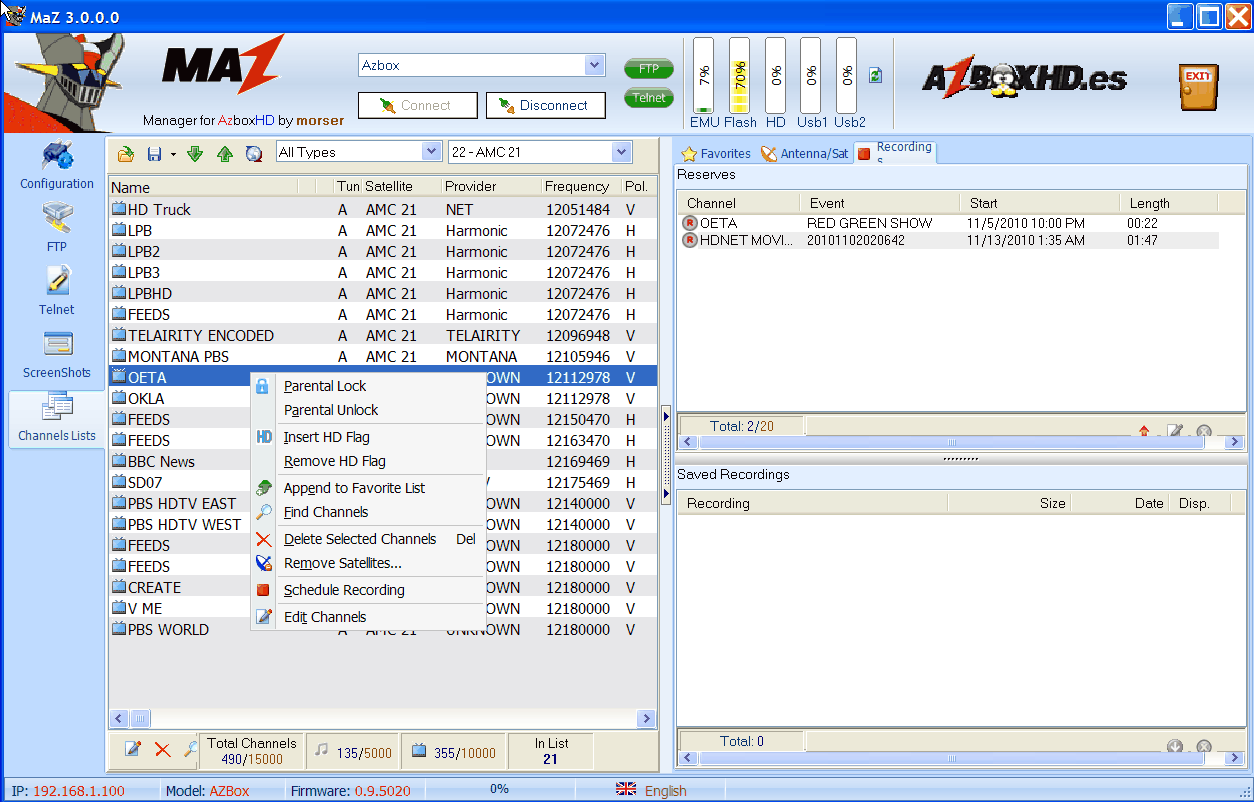Select the HDNET MOVI... reserve entry
This screenshot has height=802, width=1254.
pos(949,240)
